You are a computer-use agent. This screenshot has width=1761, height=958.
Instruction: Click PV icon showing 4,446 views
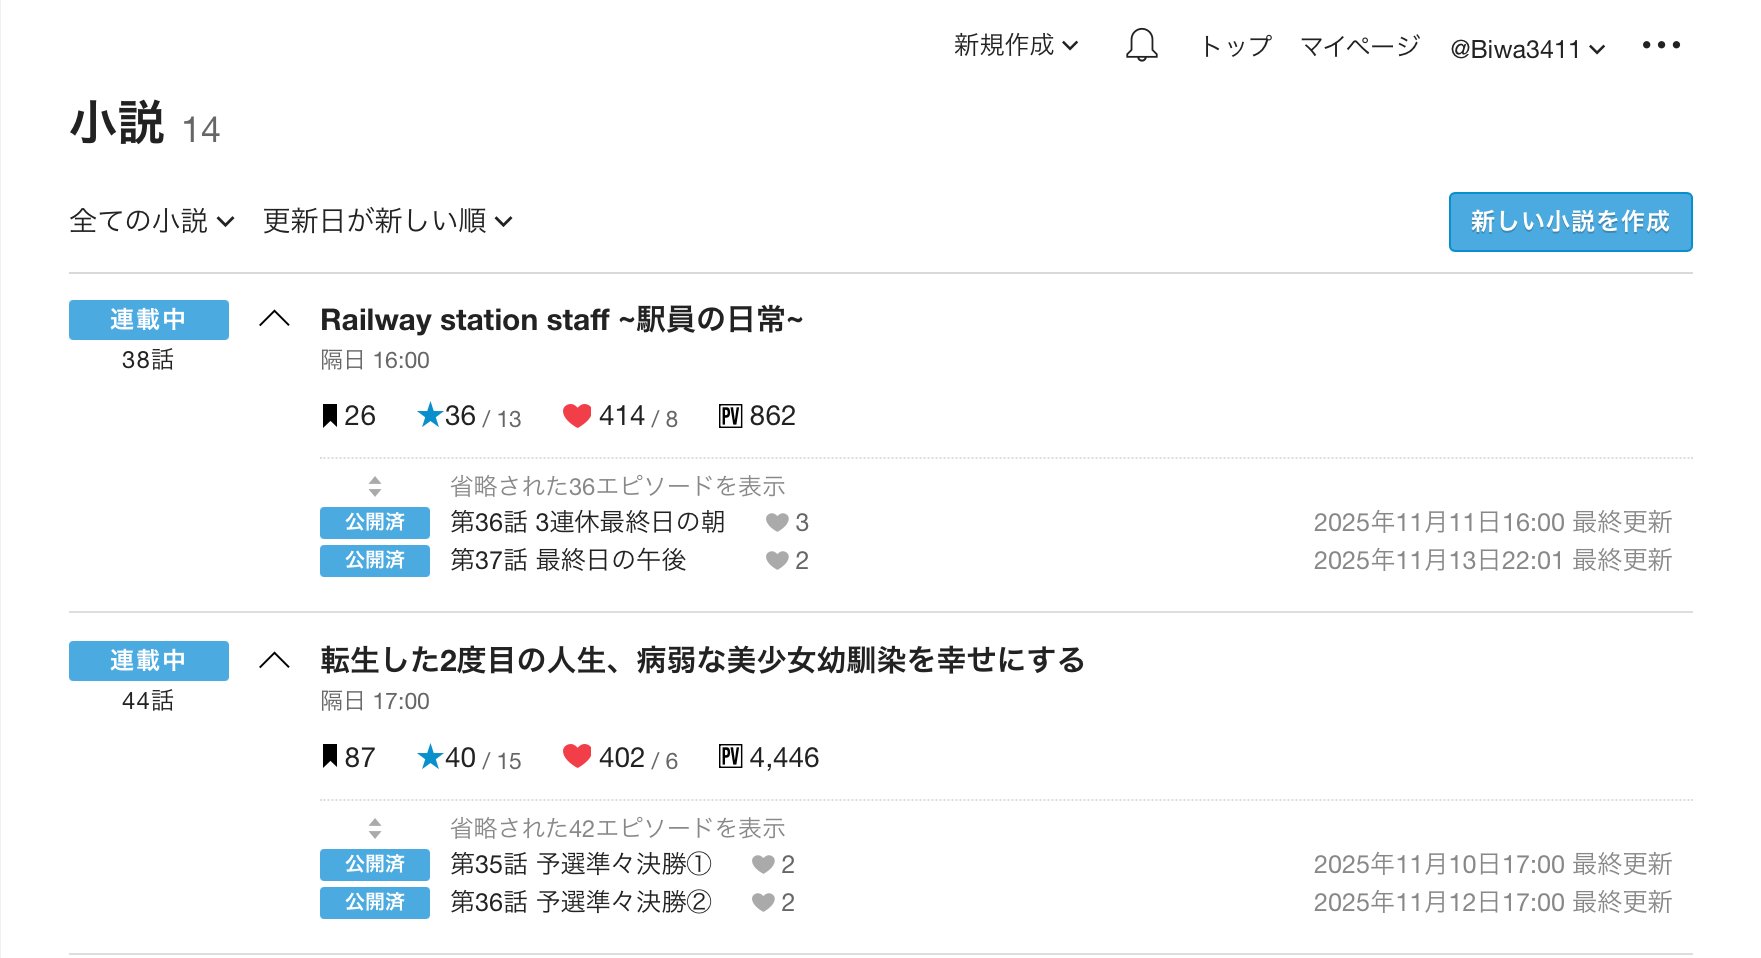730,757
